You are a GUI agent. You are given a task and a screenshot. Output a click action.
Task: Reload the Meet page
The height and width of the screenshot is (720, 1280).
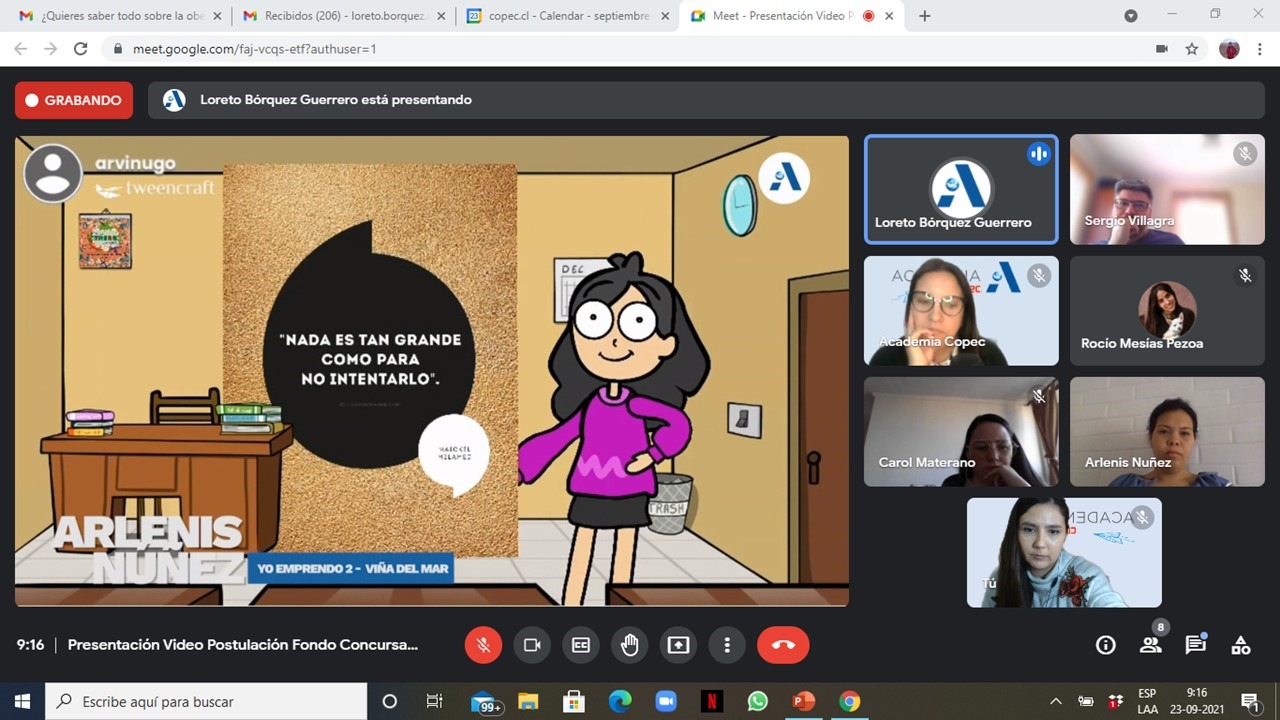(81, 48)
